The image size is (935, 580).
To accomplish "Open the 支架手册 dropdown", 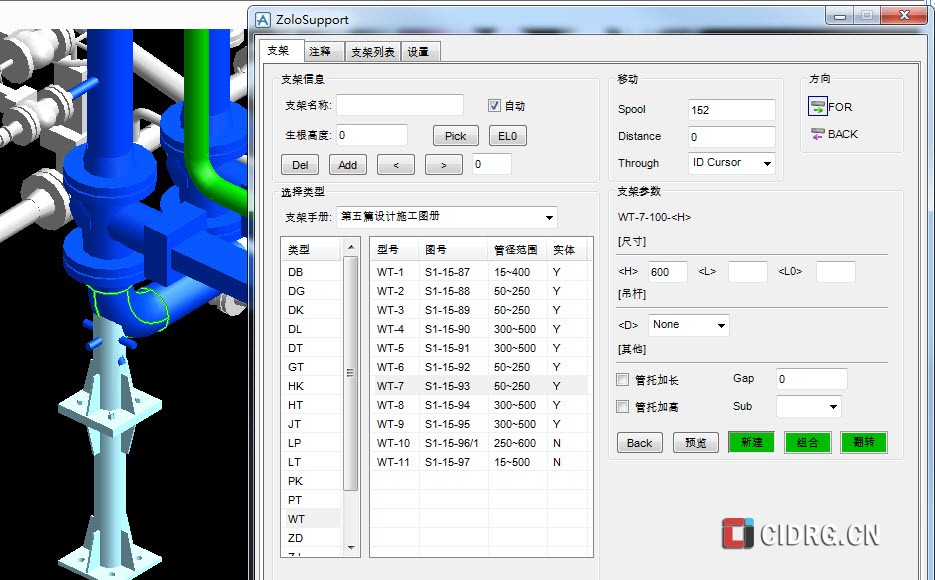I will click(x=549, y=218).
